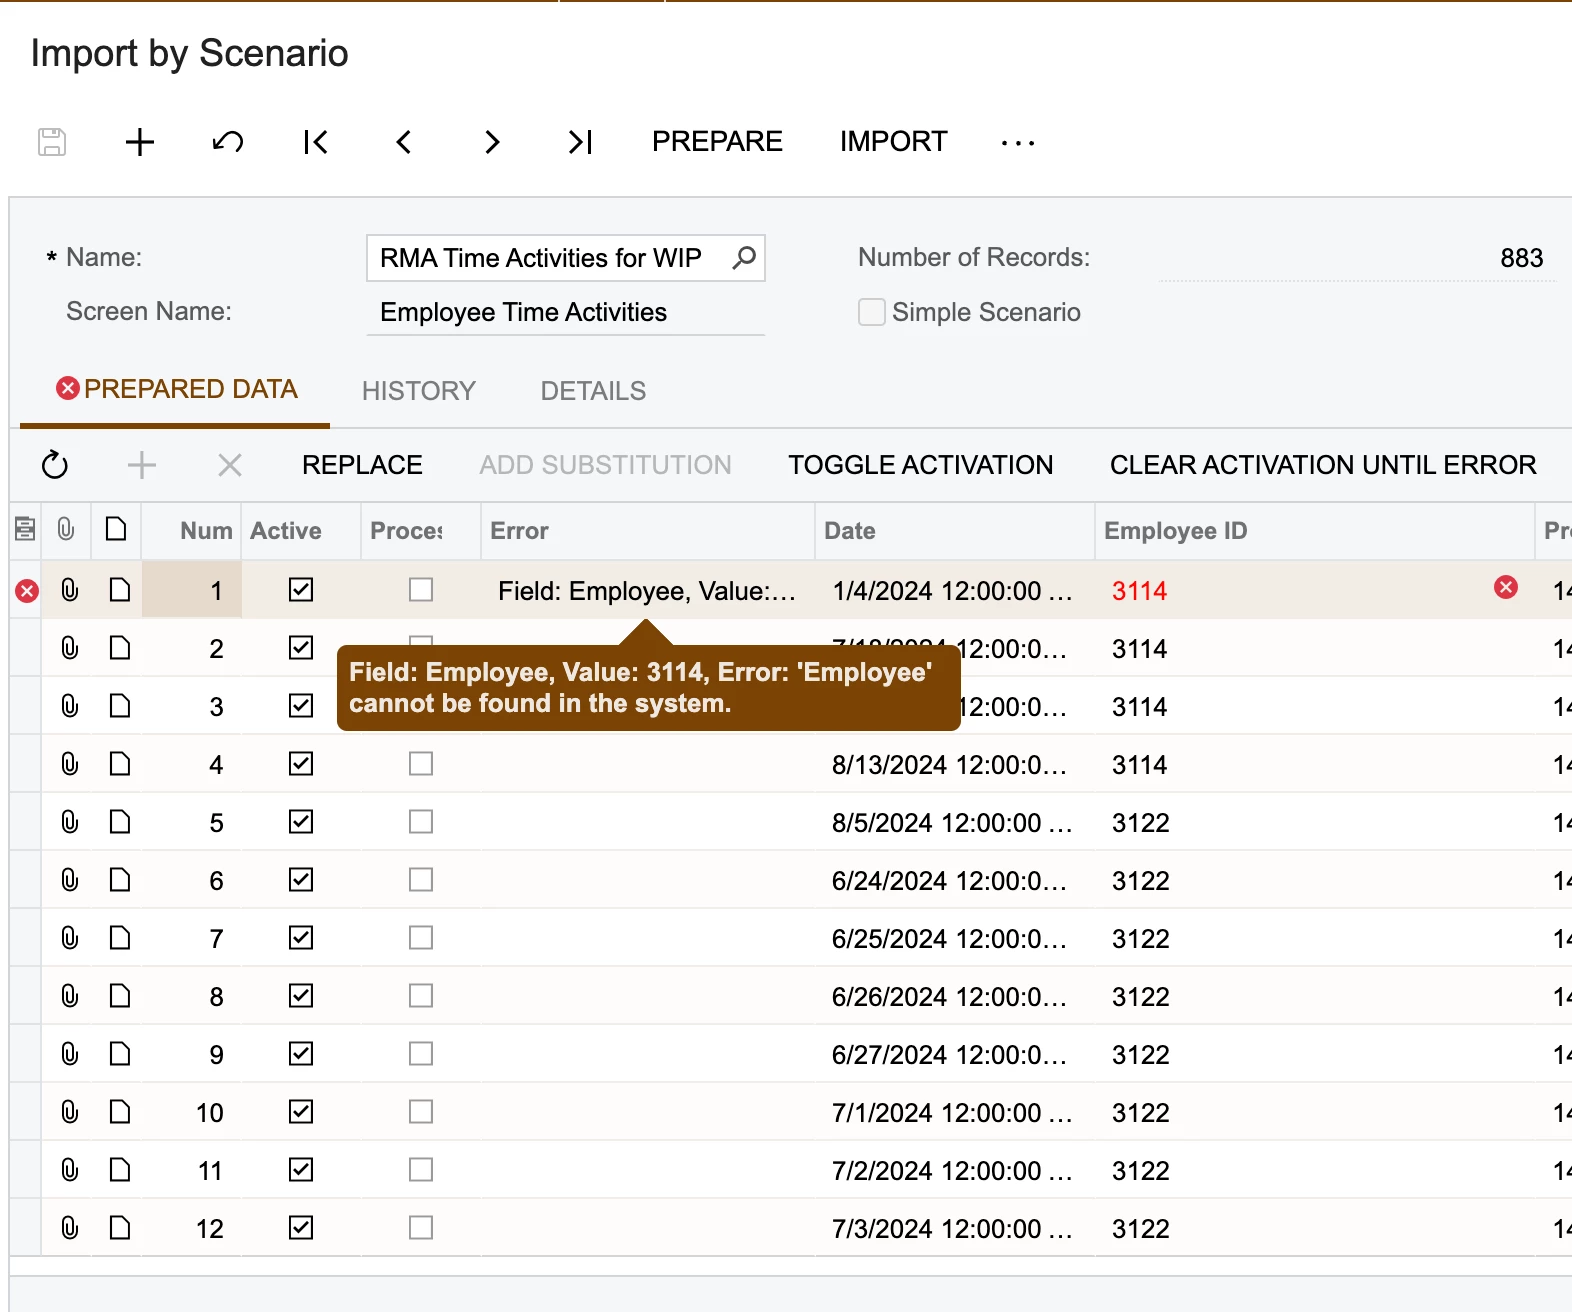This screenshot has width=1572, height=1312.
Task: Click the Employee ID column header
Action: pyautogui.click(x=1175, y=531)
